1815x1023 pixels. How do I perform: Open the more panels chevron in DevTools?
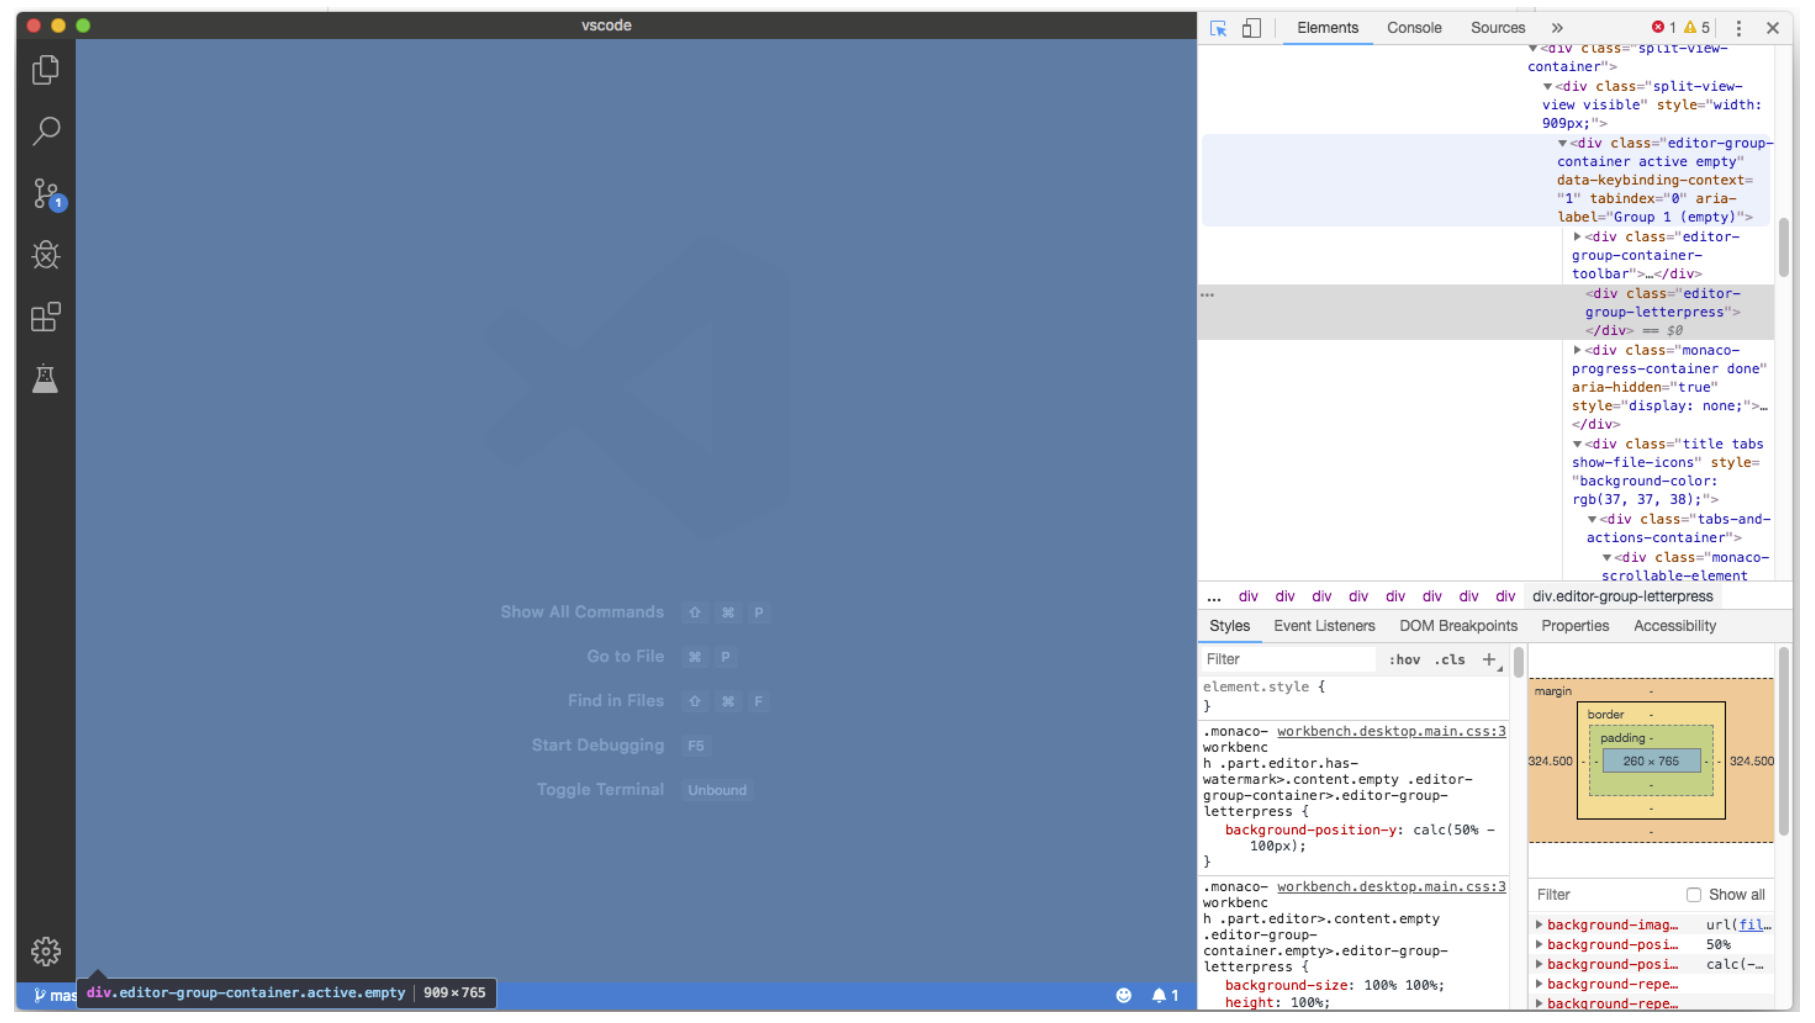point(1557,28)
